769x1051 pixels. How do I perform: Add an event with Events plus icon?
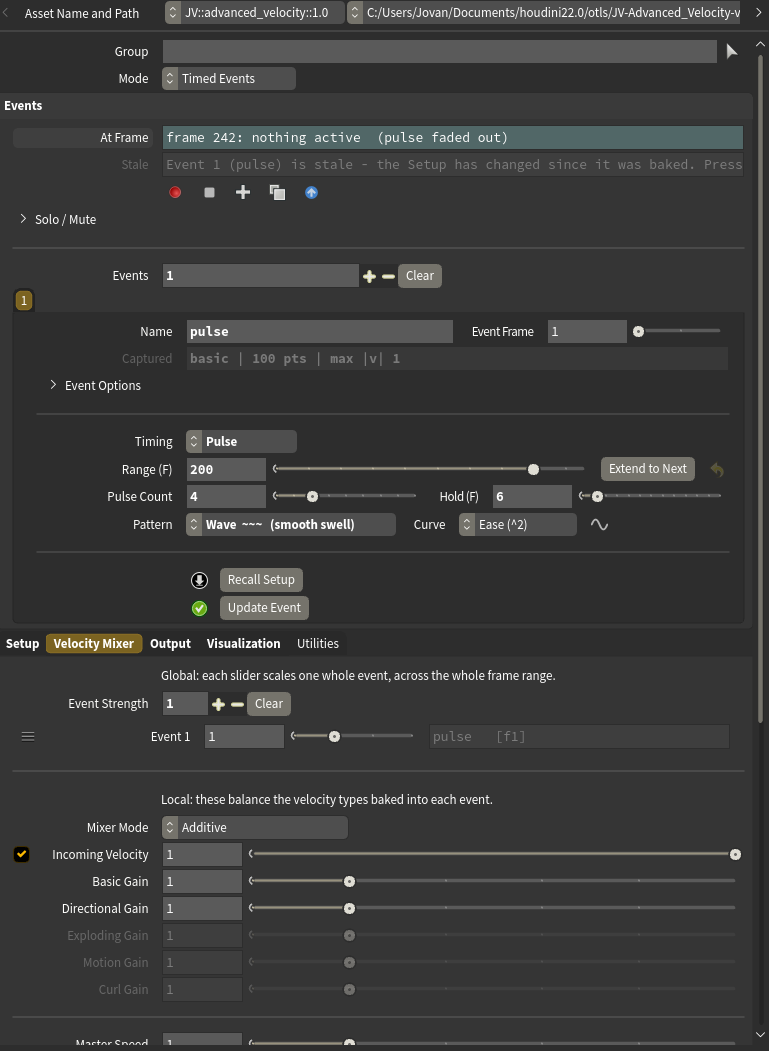pyautogui.click(x=369, y=276)
